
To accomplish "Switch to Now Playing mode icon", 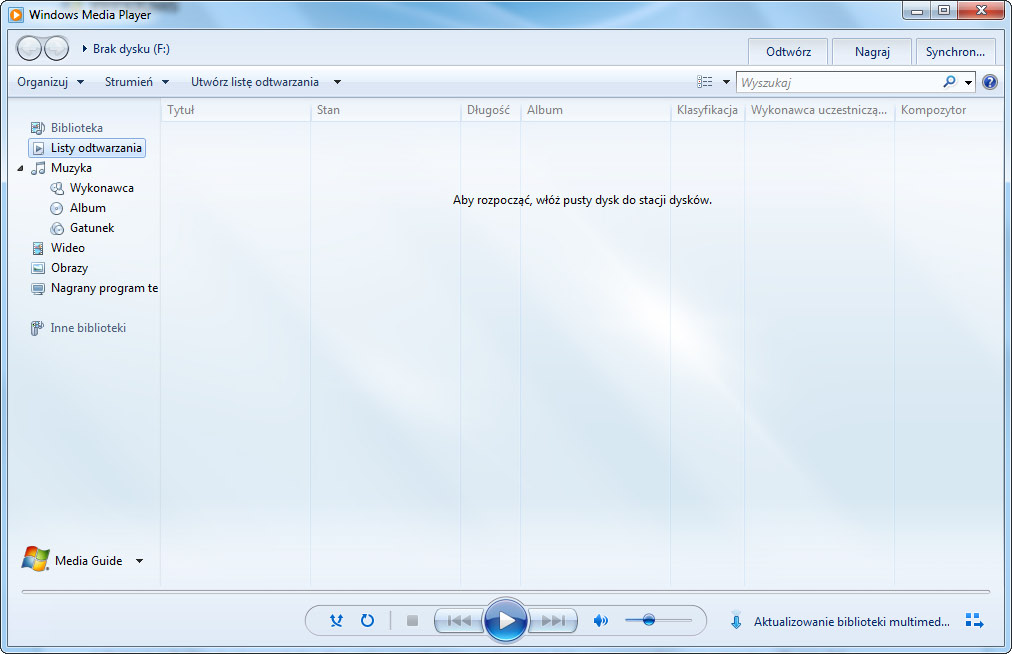I will [x=975, y=620].
